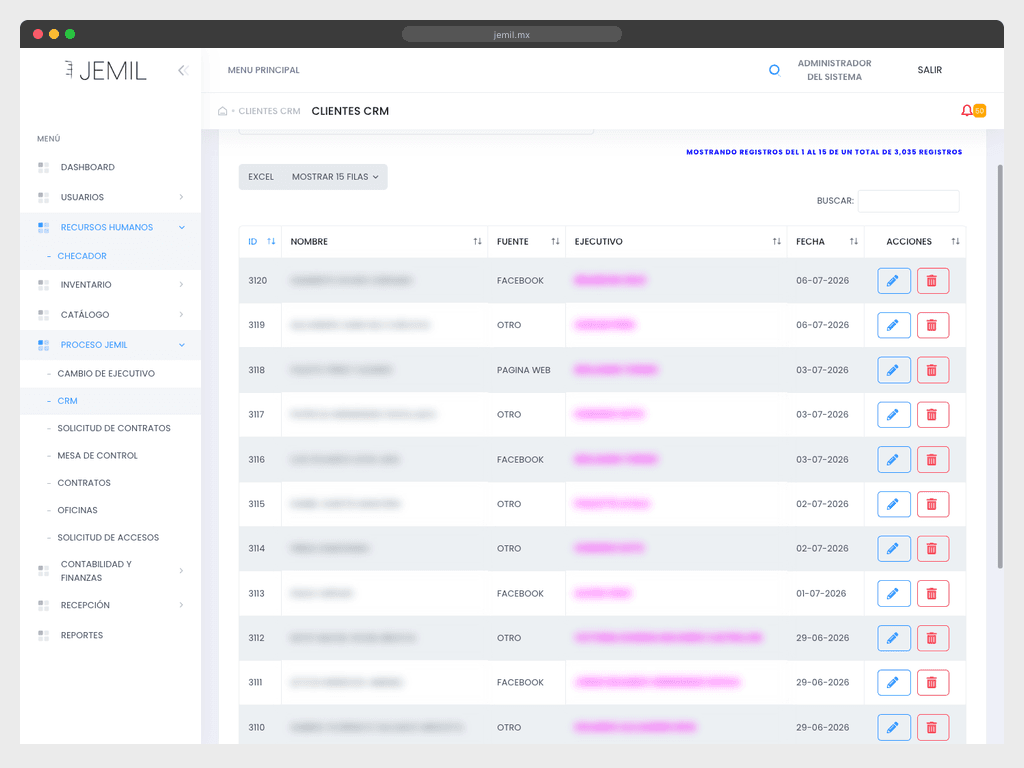The image size is (1024, 768).
Task: Open Solicitud de Contratos submenu item
Action: tap(114, 428)
